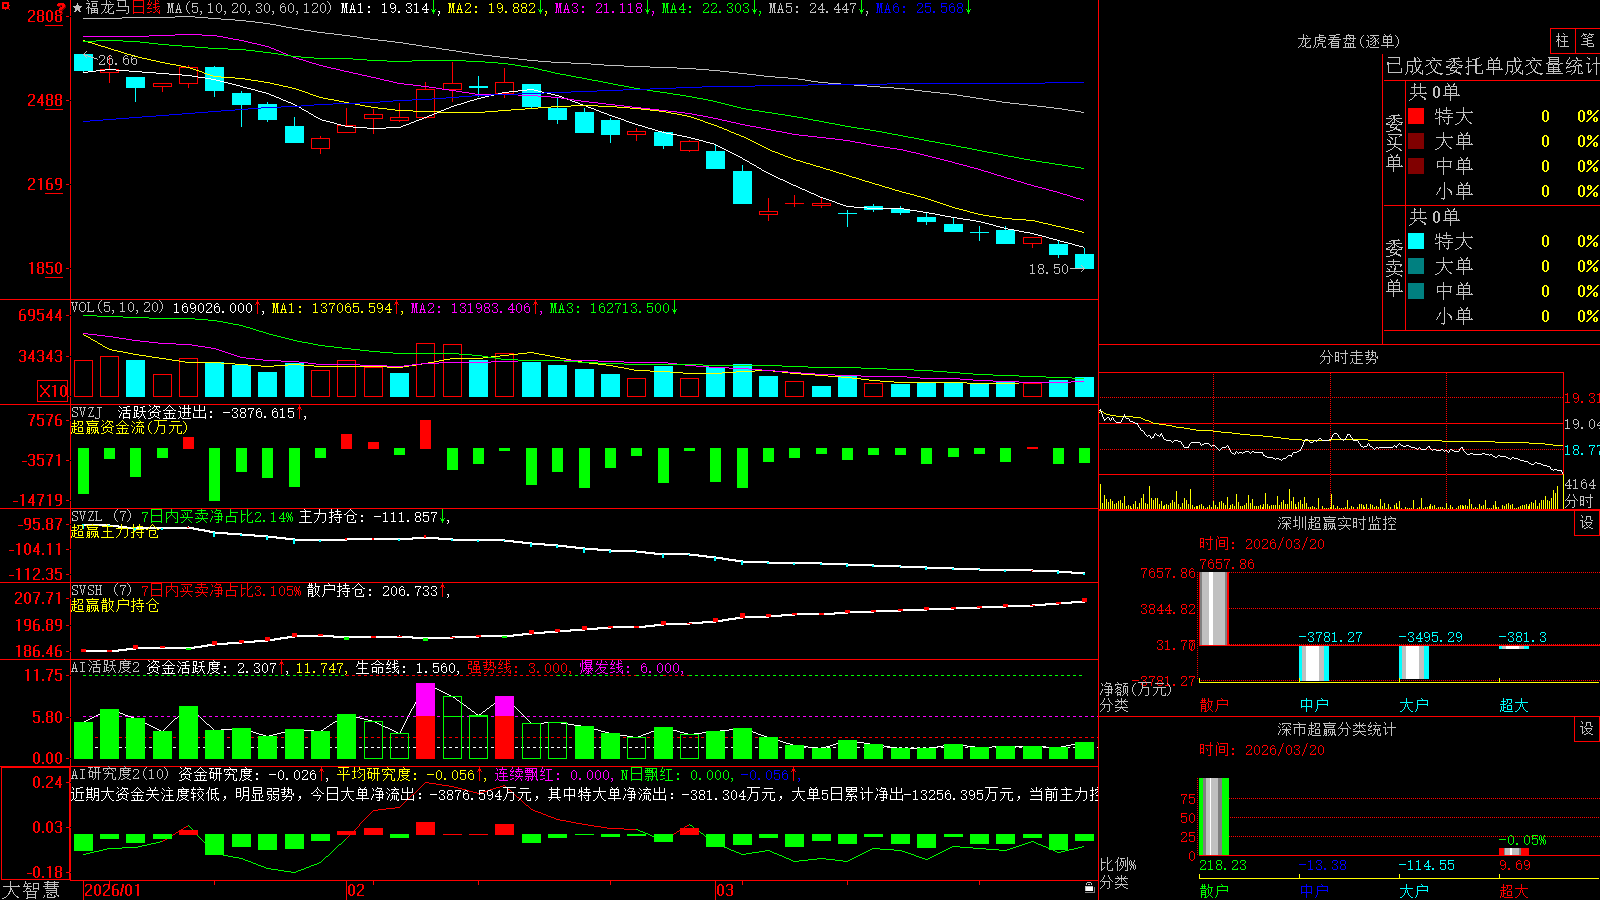Click the AI研究度2(10) indicator name
This screenshot has width=1600, height=900.
(x=121, y=774)
